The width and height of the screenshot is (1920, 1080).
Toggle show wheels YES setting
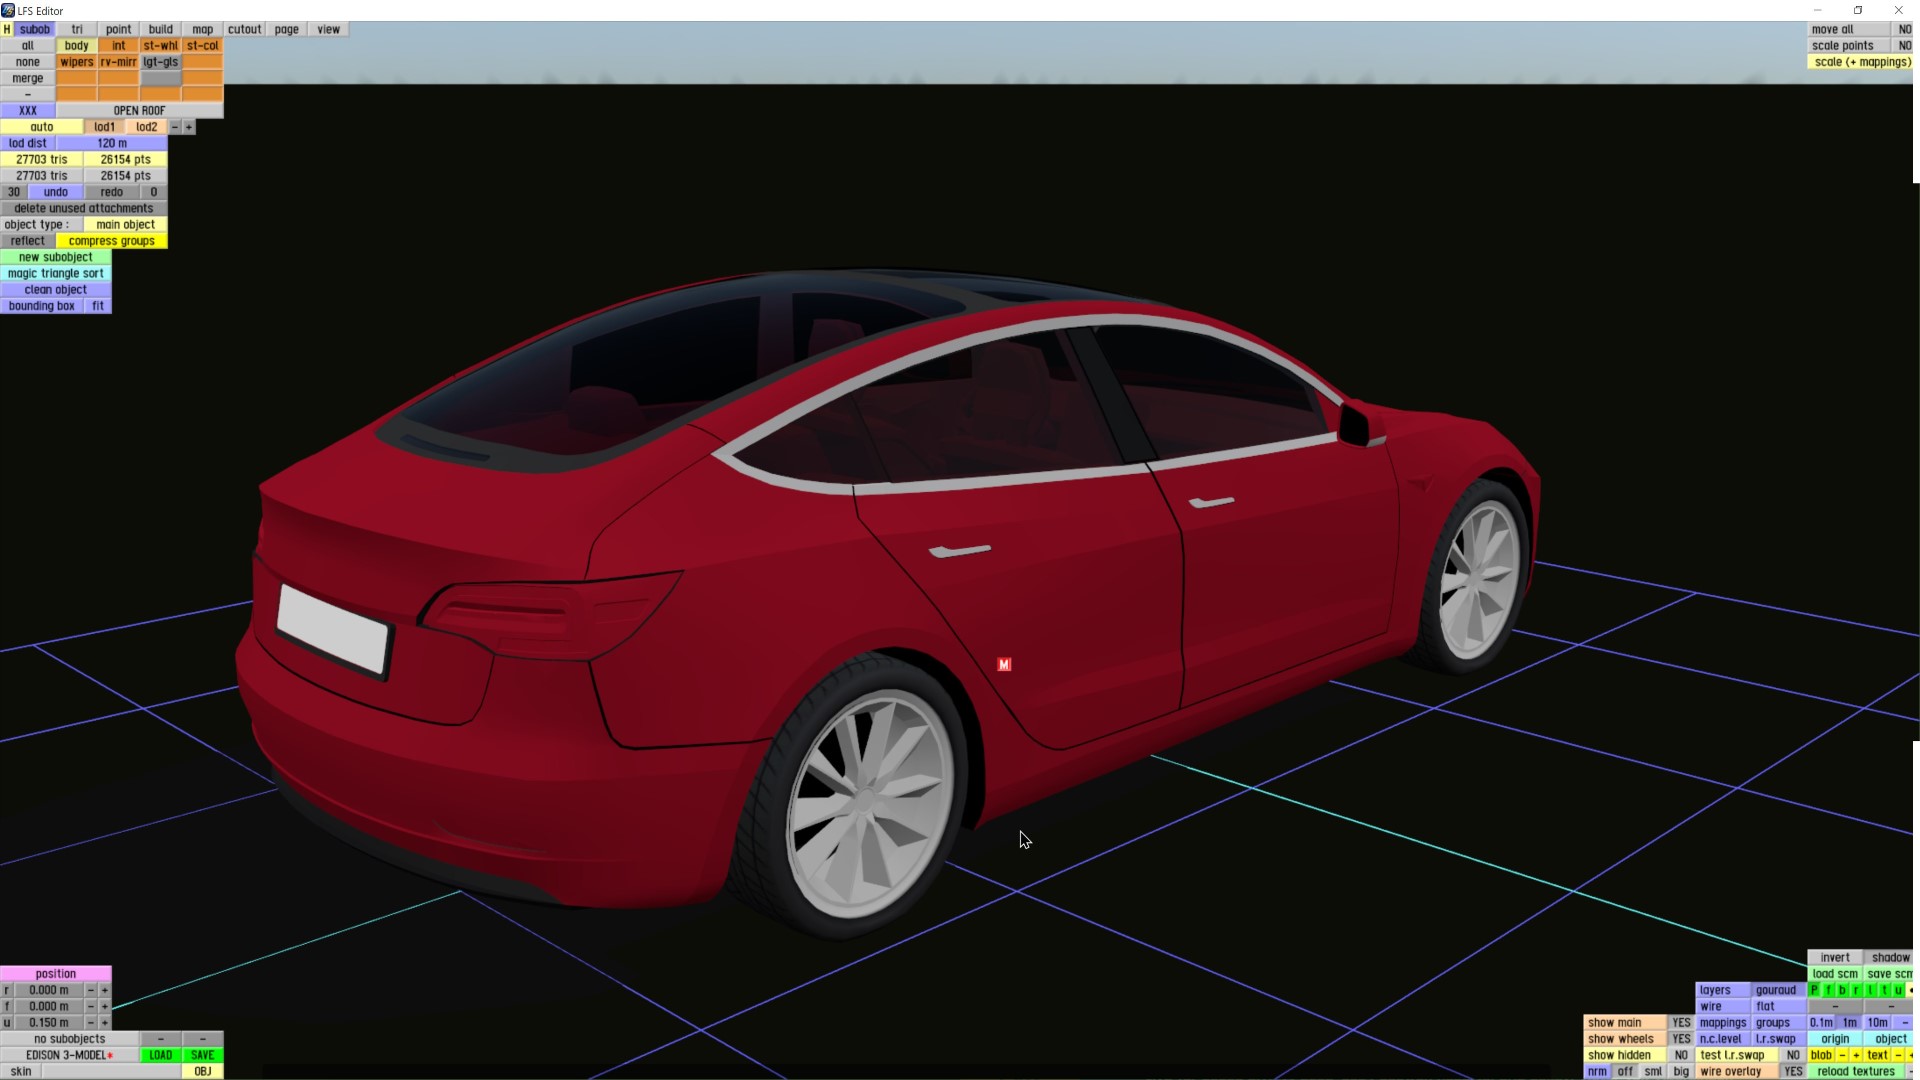coord(1681,1039)
